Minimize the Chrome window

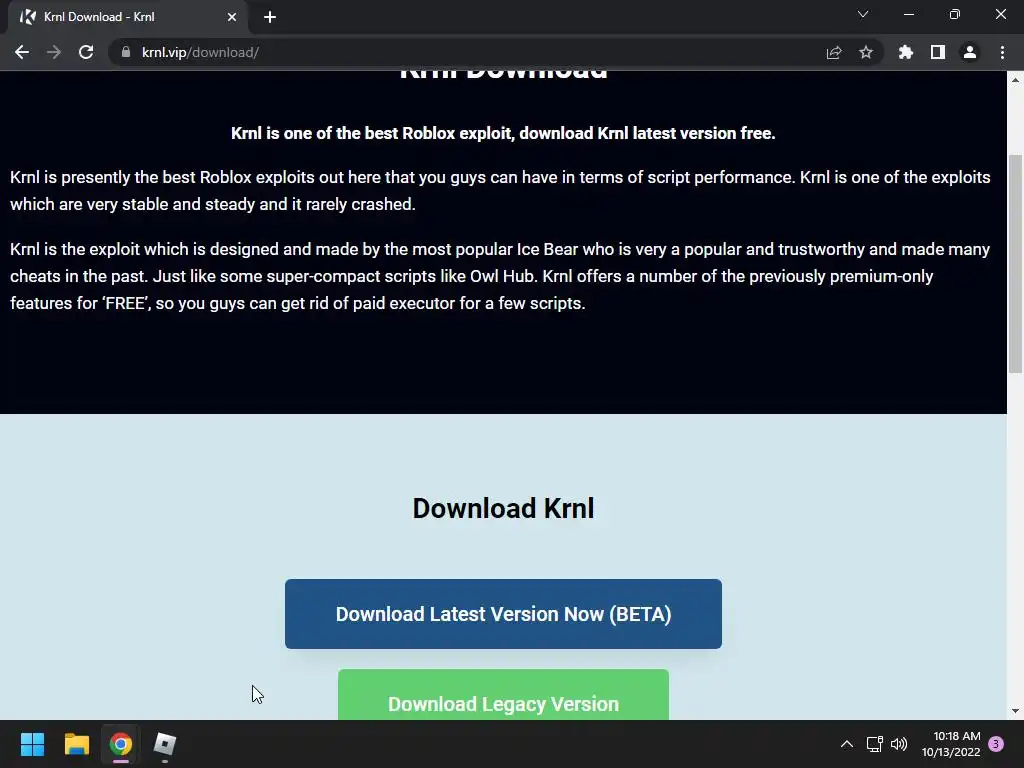(x=908, y=14)
